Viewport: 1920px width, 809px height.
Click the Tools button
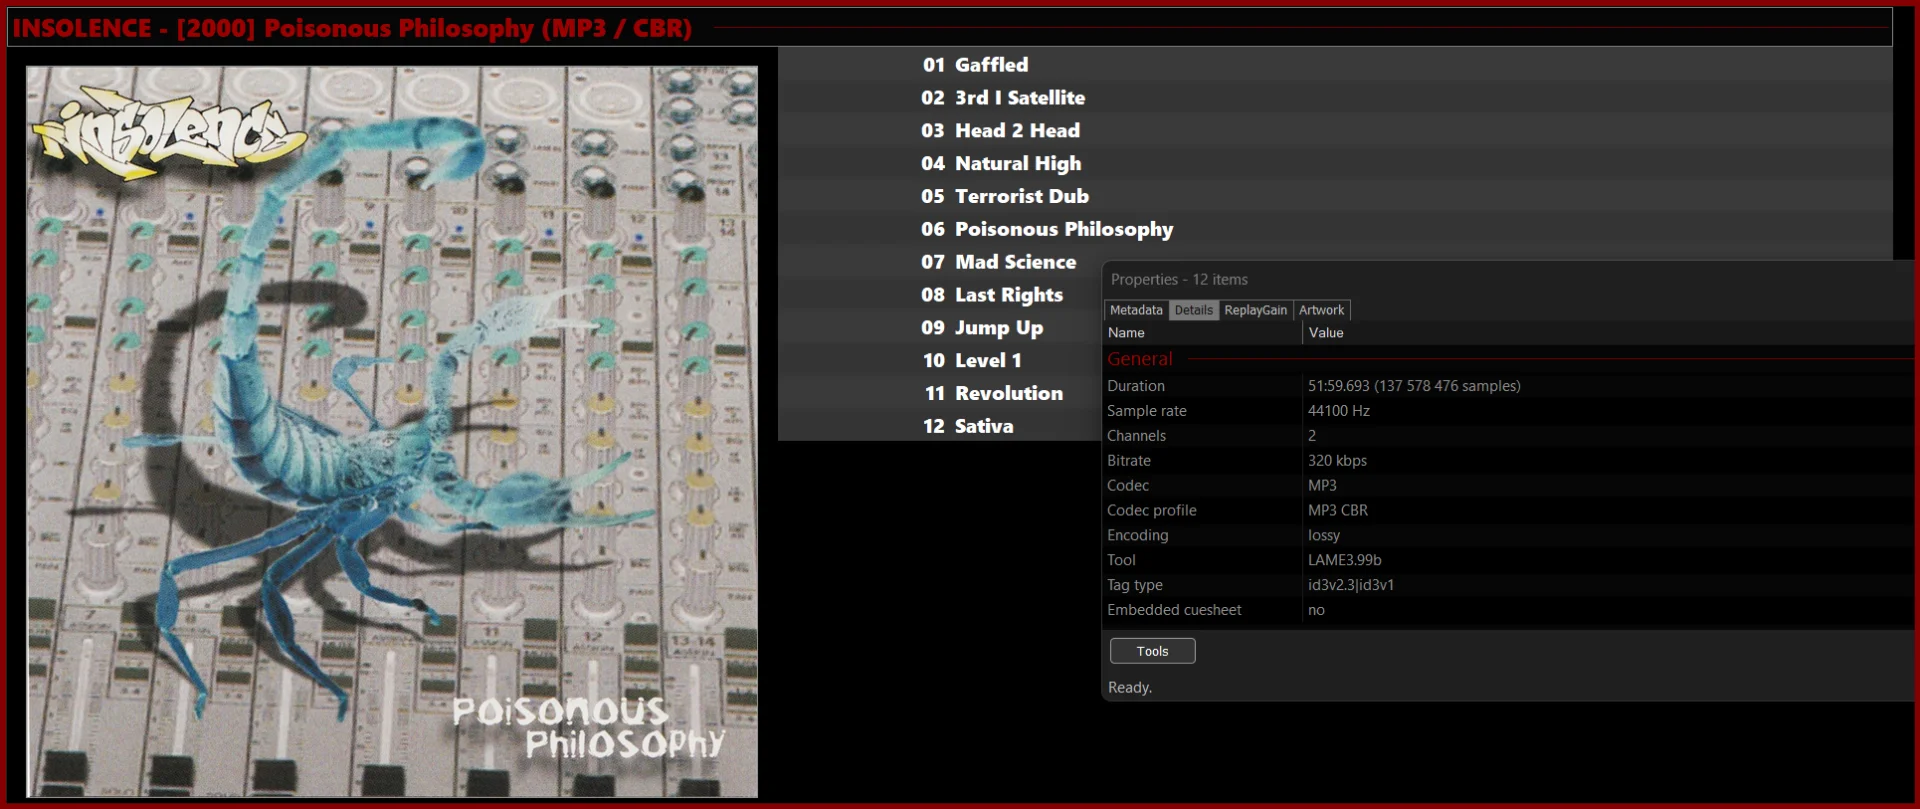tap(1152, 651)
